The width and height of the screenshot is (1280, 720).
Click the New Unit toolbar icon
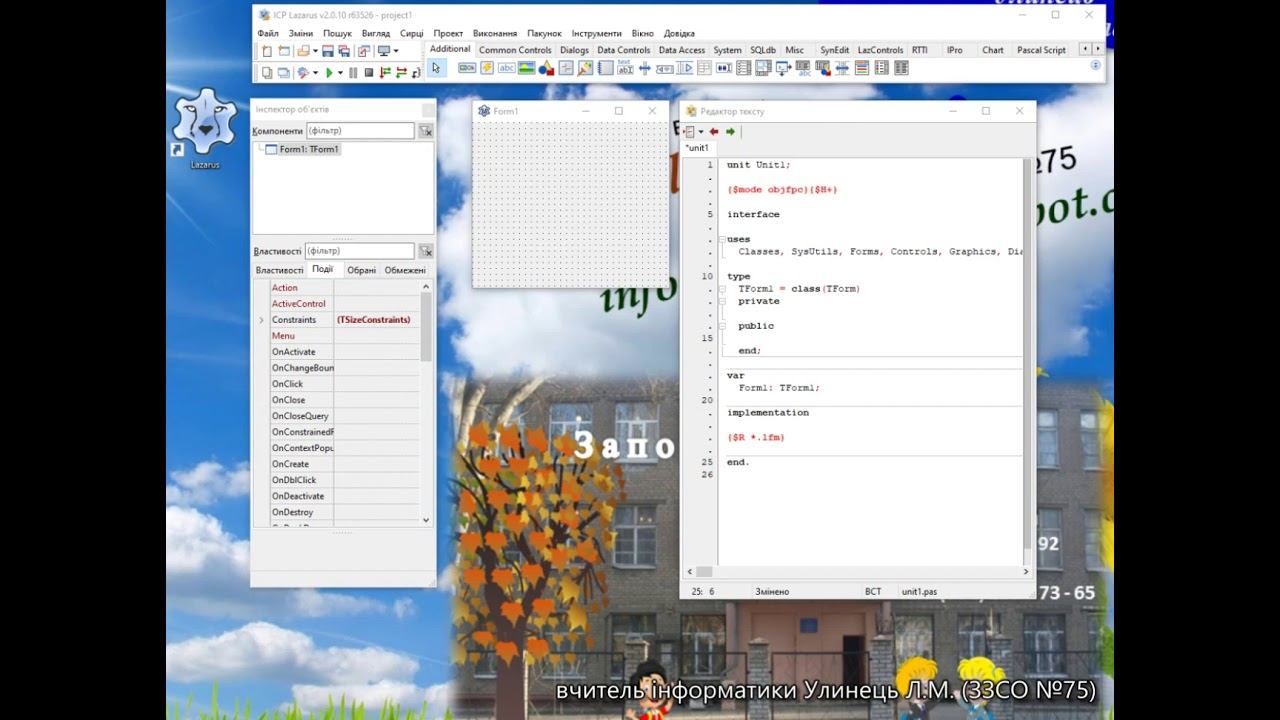[x=267, y=51]
